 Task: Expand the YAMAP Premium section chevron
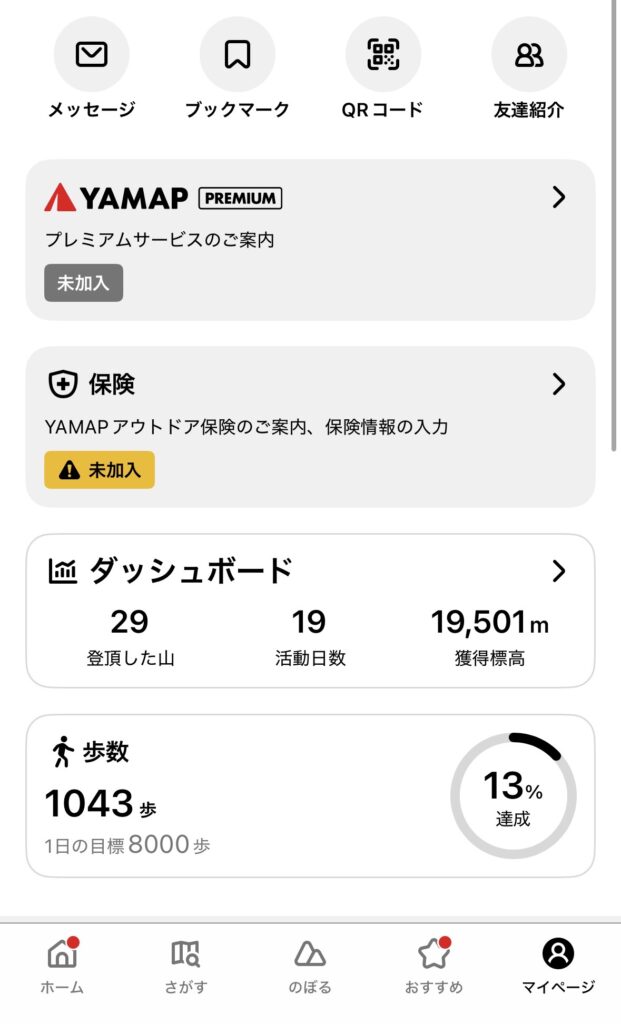tap(559, 198)
